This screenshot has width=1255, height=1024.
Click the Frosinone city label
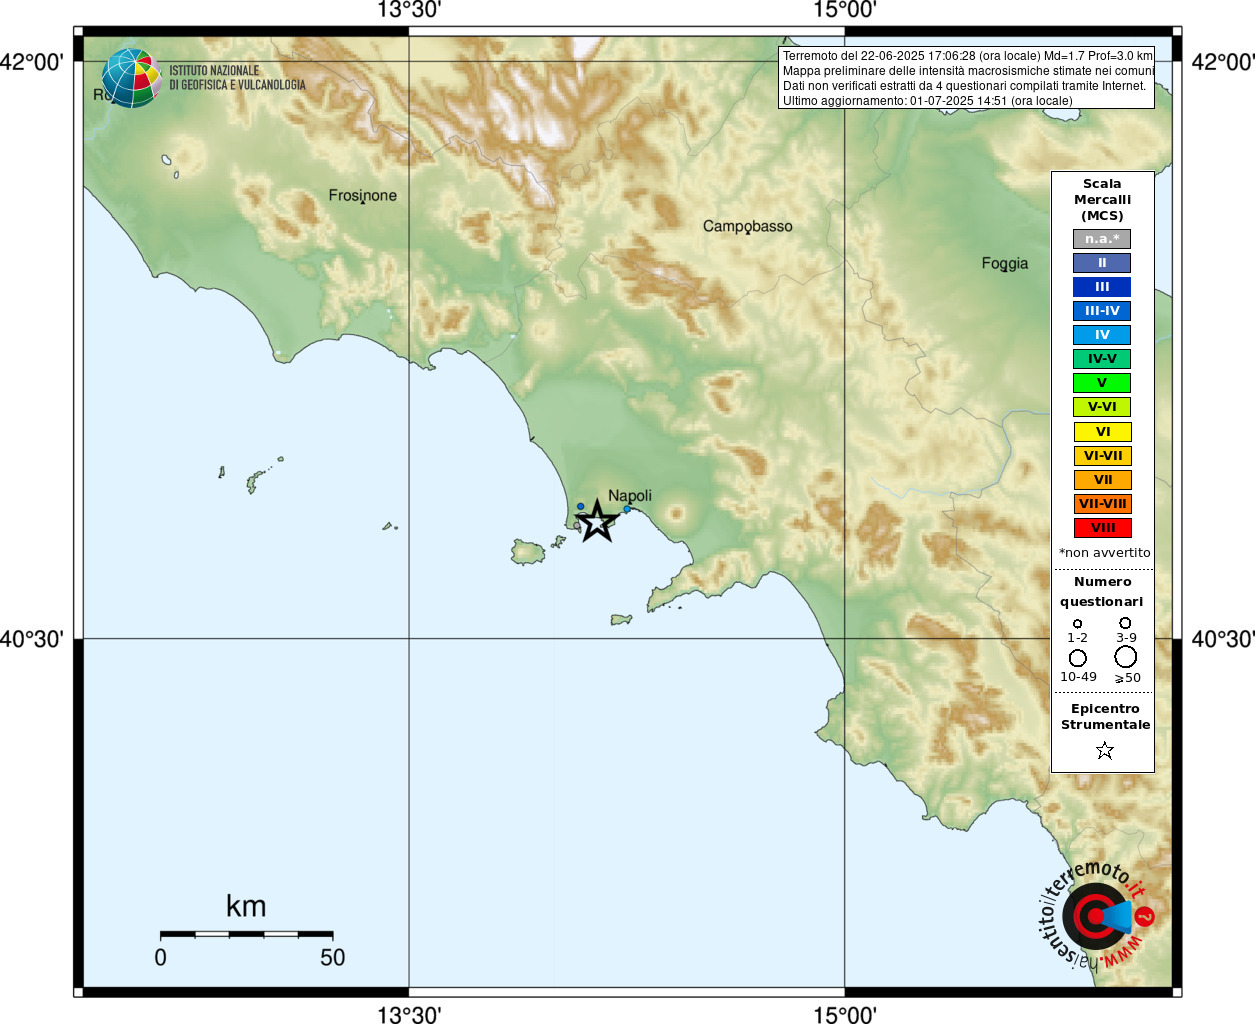363,196
